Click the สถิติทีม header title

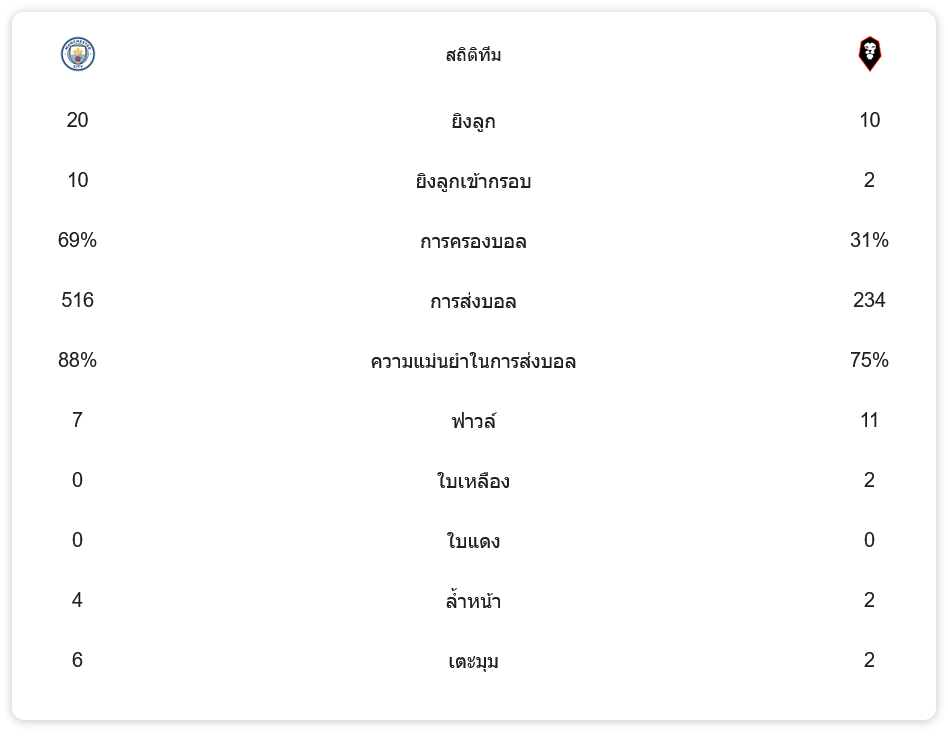(x=473, y=55)
